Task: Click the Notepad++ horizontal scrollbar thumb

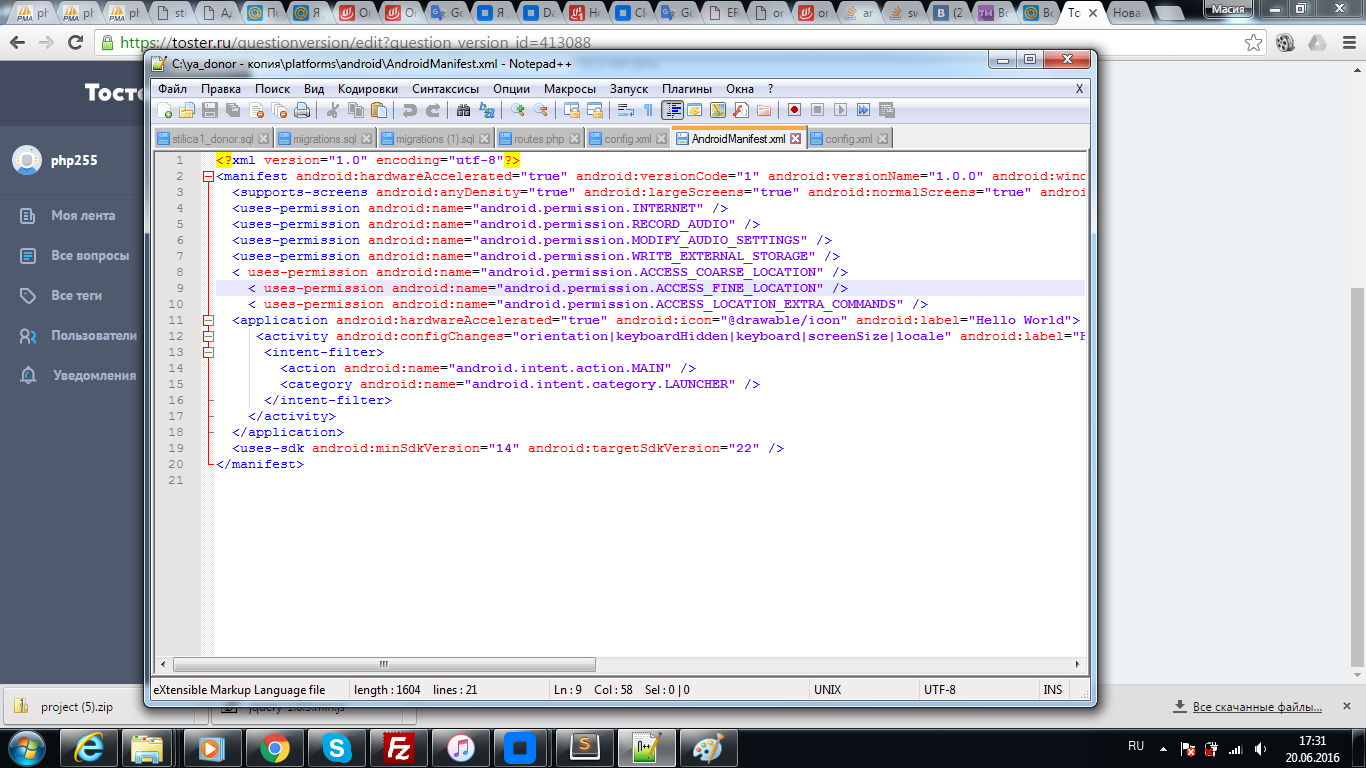Action: (x=384, y=664)
